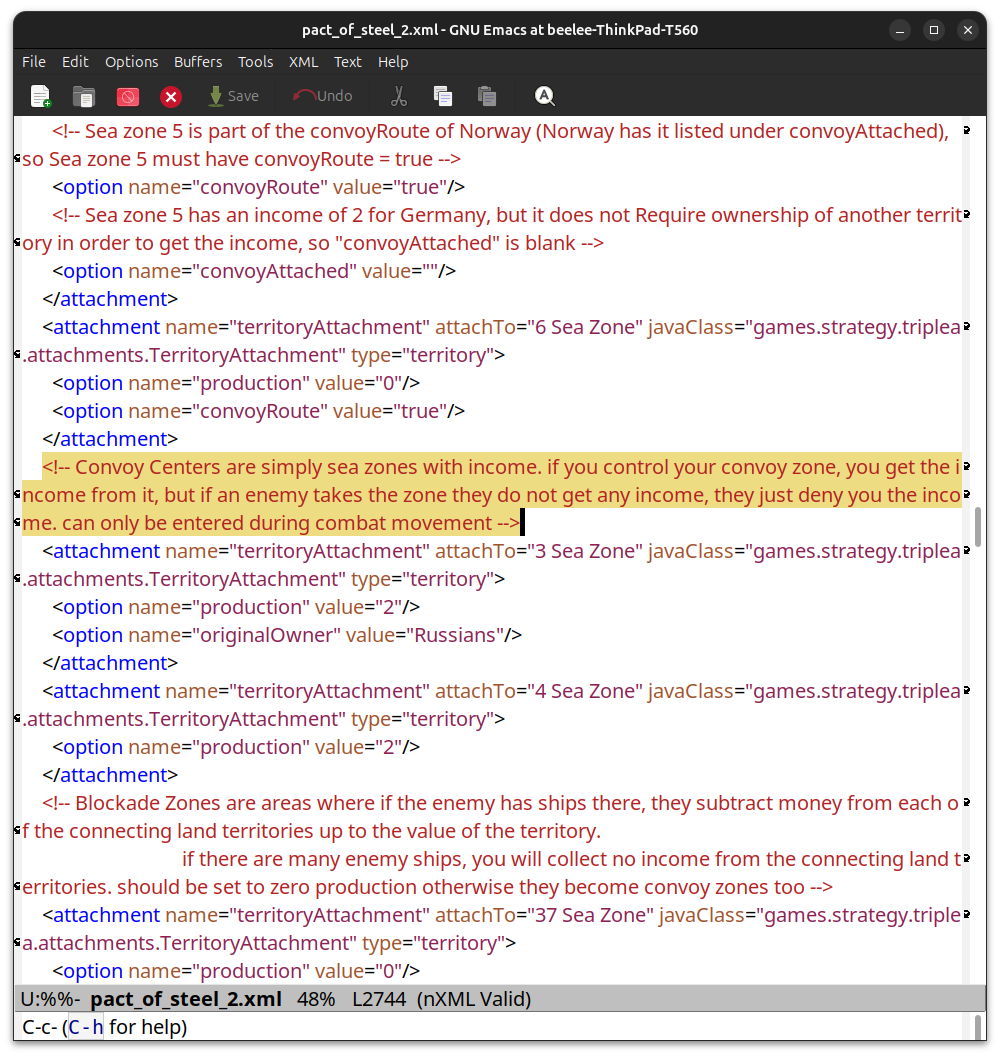Screen dimensions: 1000x1057
Task: Click the U:%%- status in mode line
Action: pyautogui.click(x=51, y=999)
